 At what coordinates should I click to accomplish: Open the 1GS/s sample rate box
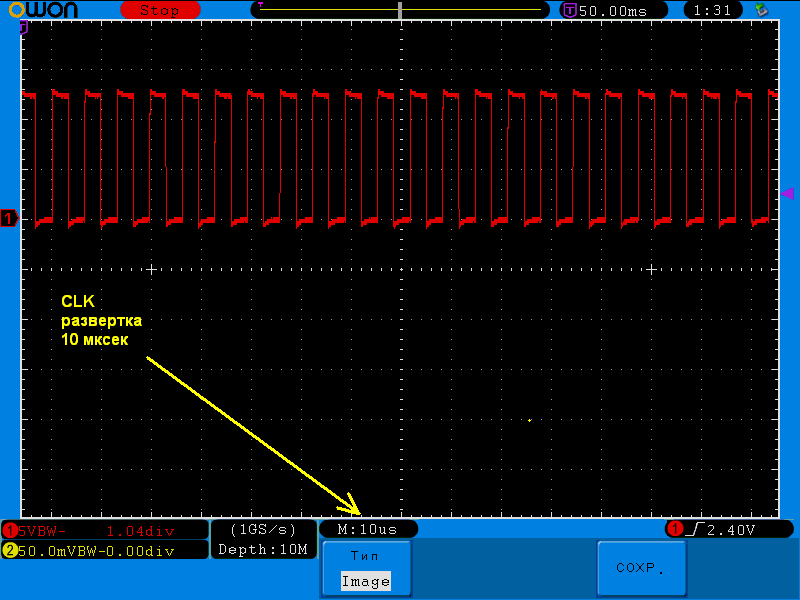coord(263,529)
